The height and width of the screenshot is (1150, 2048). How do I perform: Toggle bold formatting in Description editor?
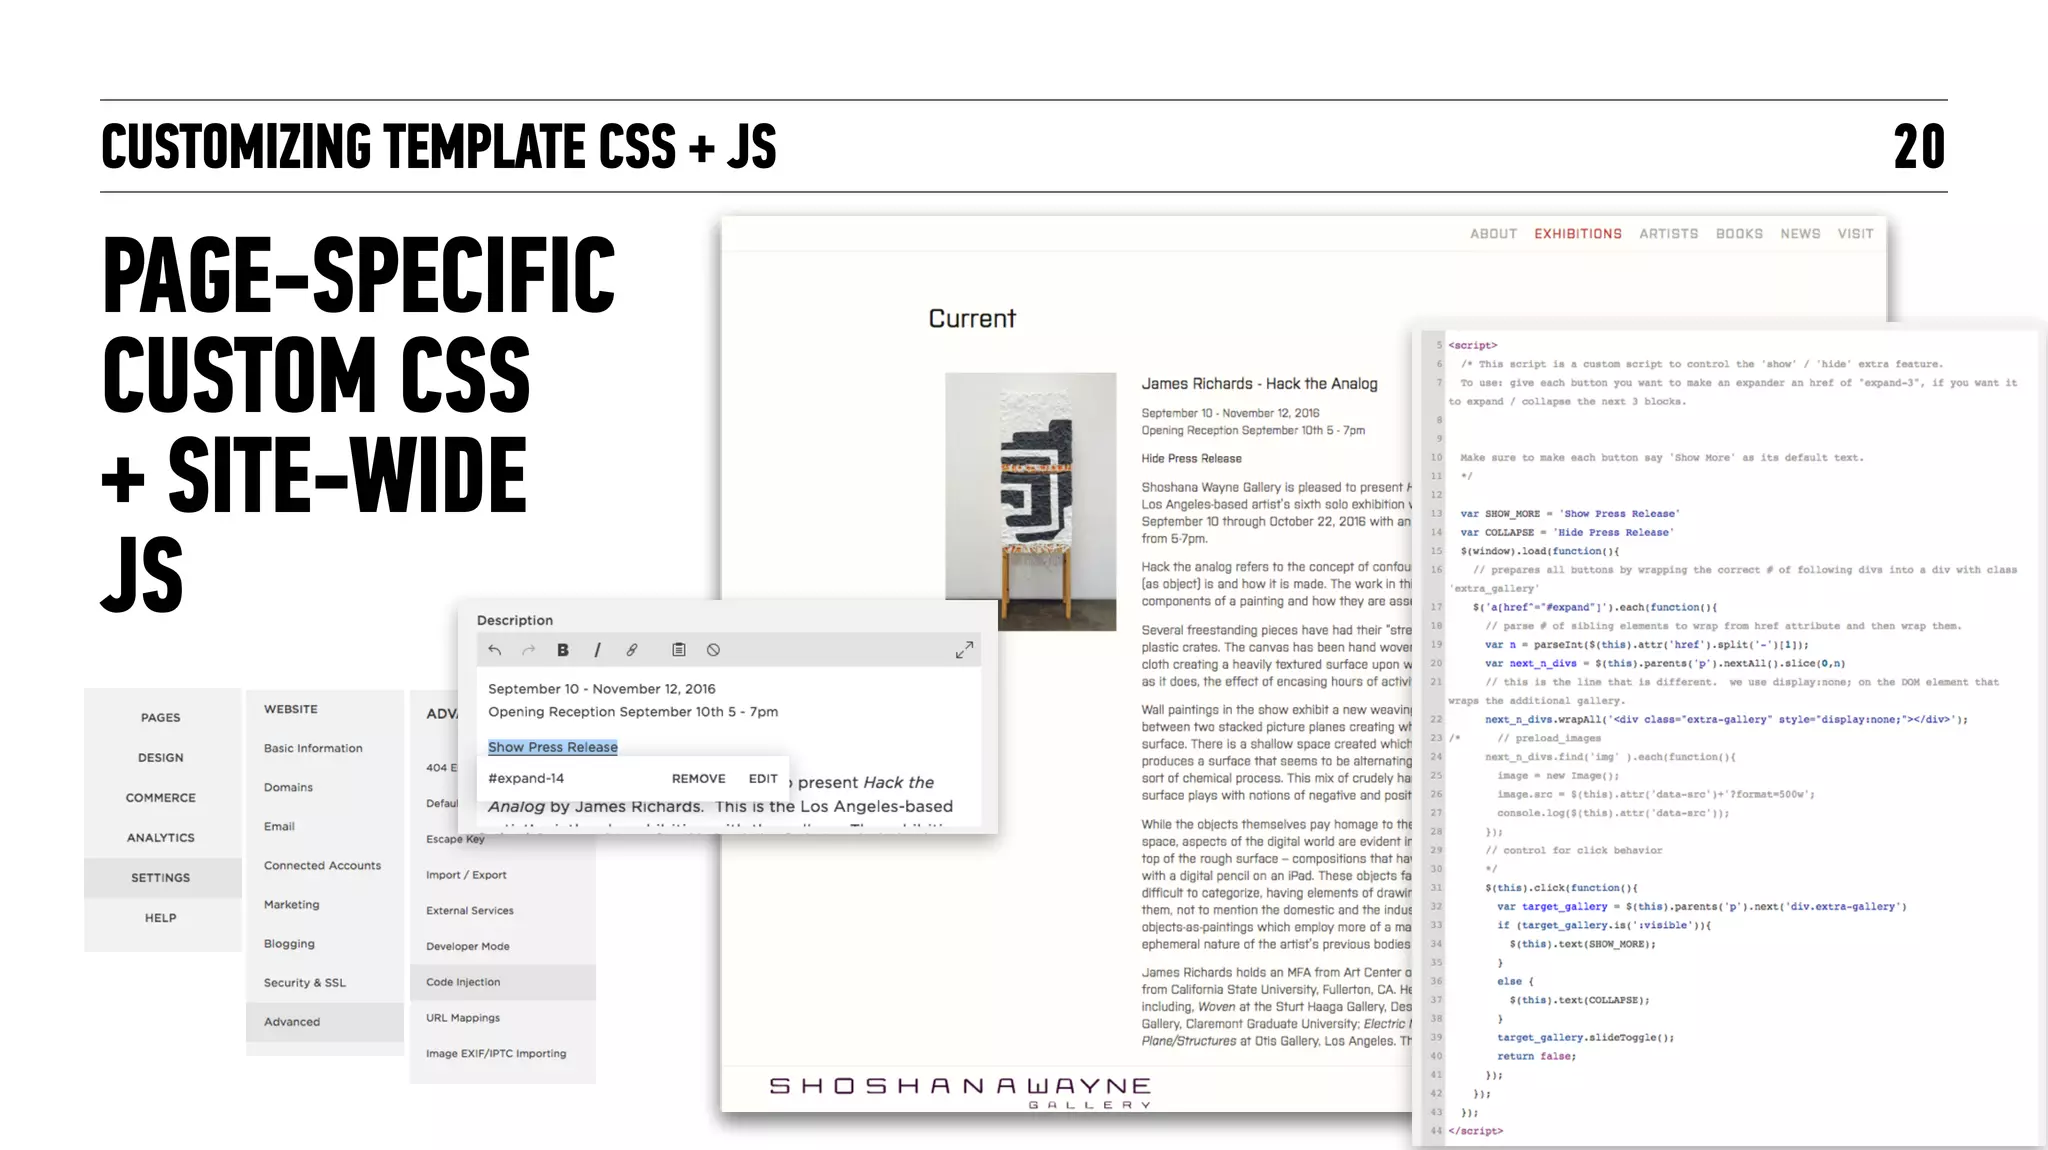563,650
